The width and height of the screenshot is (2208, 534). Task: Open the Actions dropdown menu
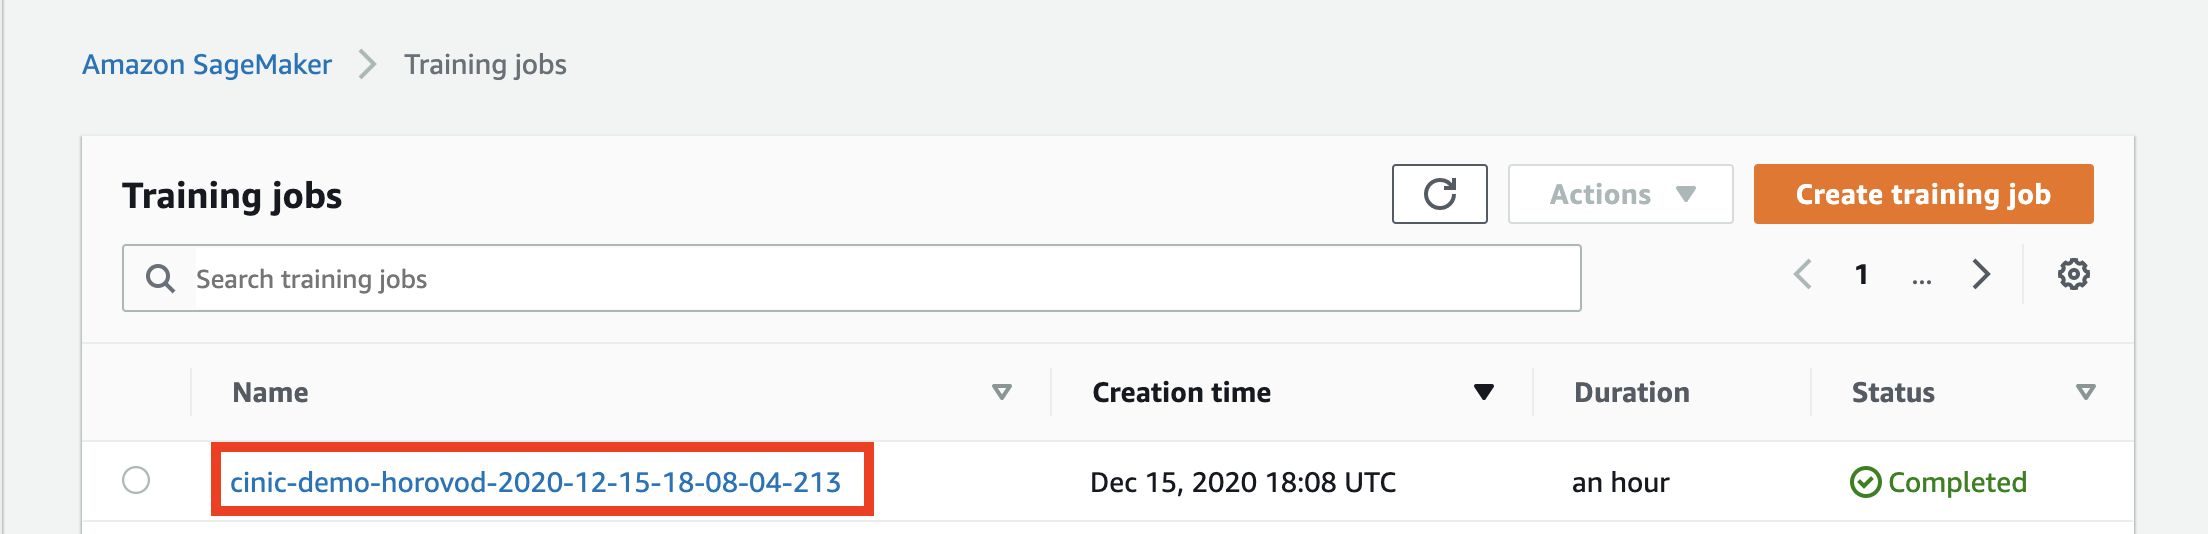pyautogui.click(x=1620, y=194)
